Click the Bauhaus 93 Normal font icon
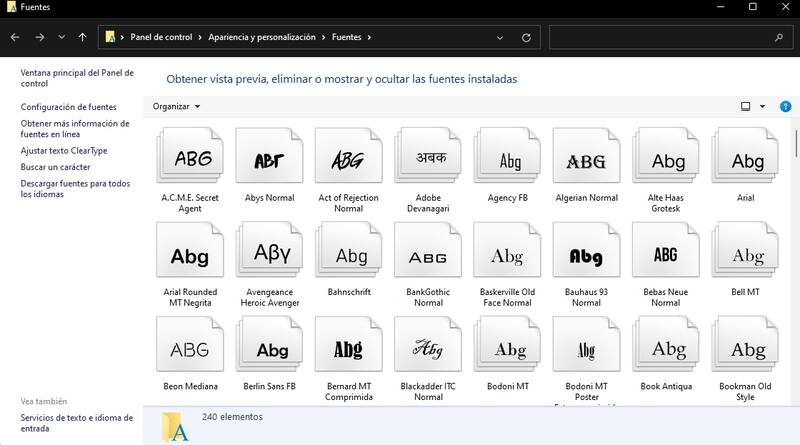The image size is (800, 445). coord(586,256)
